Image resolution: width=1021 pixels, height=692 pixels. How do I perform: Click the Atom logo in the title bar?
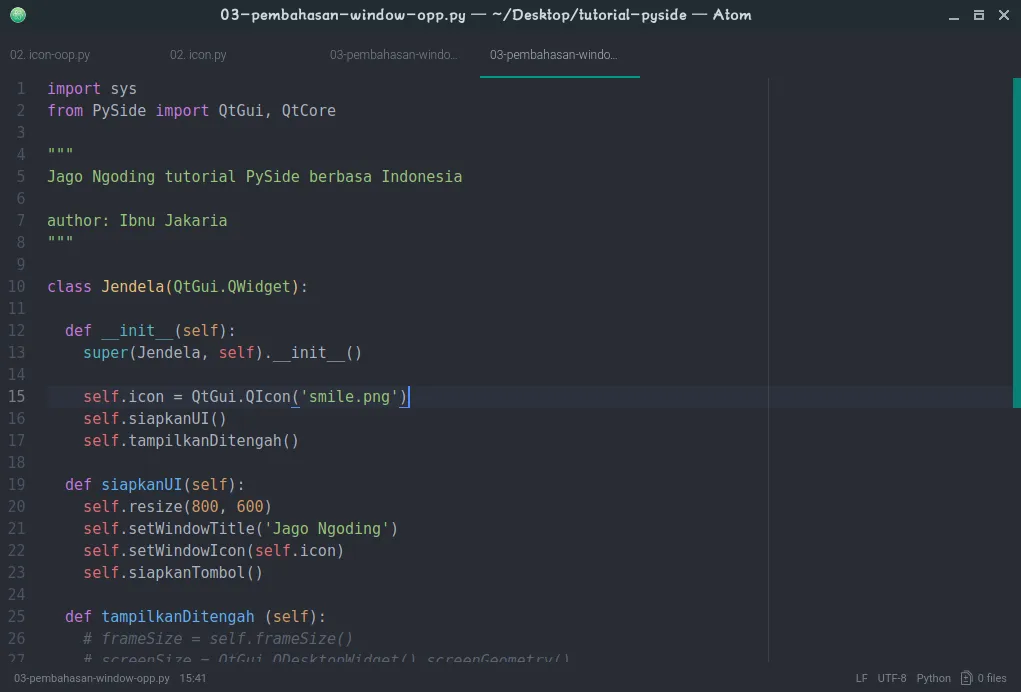point(17,15)
